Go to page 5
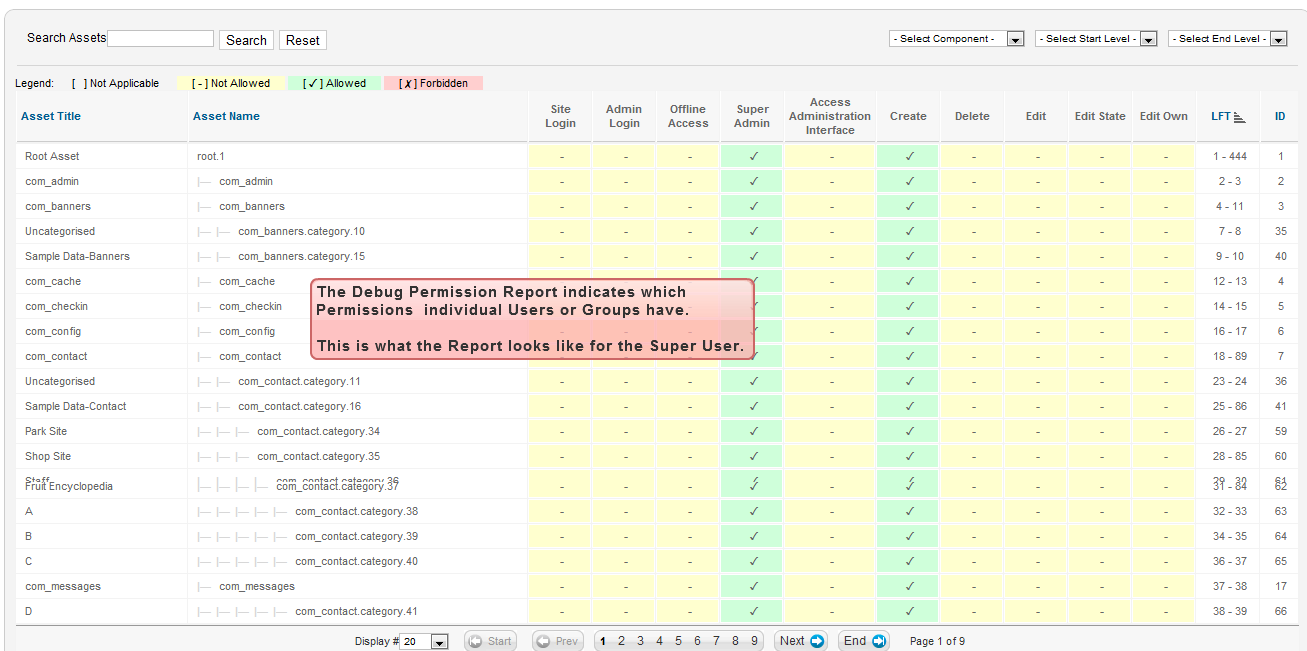 (x=678, y=641)
